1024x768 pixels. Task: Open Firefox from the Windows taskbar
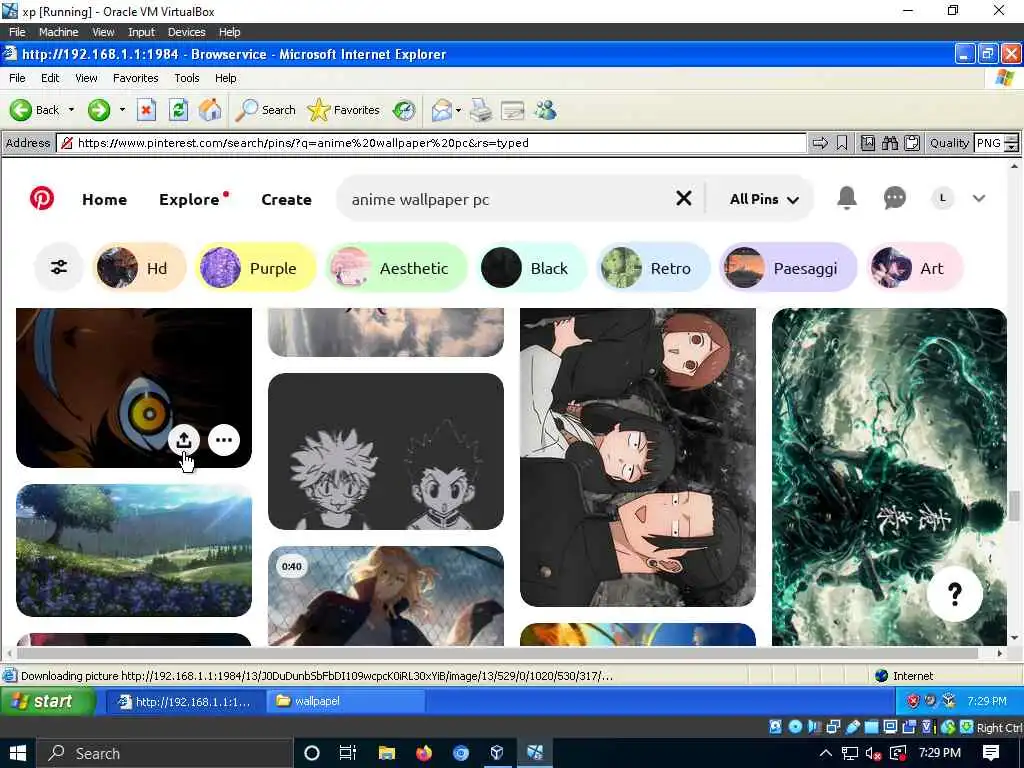click(x=423, y=753)
